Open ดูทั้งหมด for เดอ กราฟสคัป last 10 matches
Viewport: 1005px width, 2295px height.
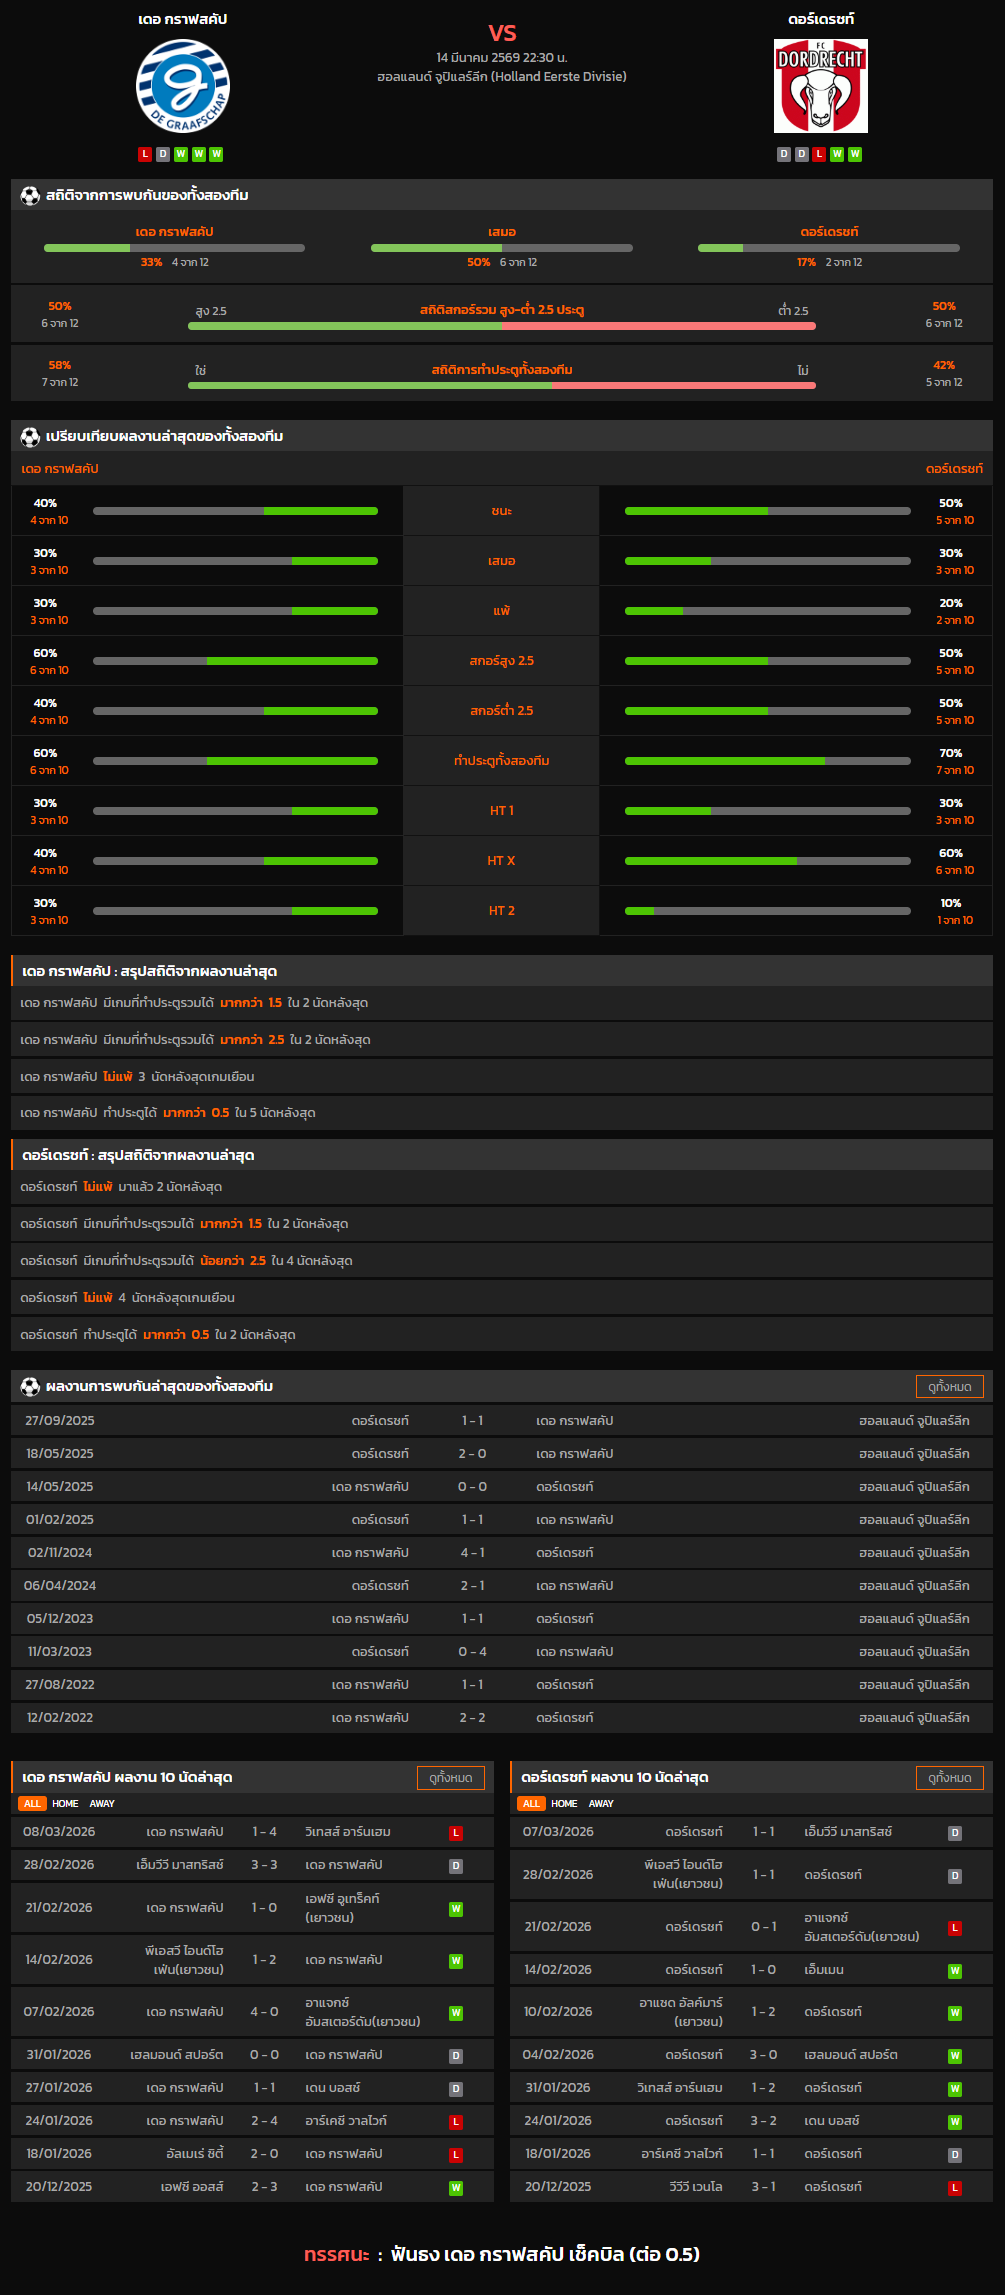[450, 1778]
